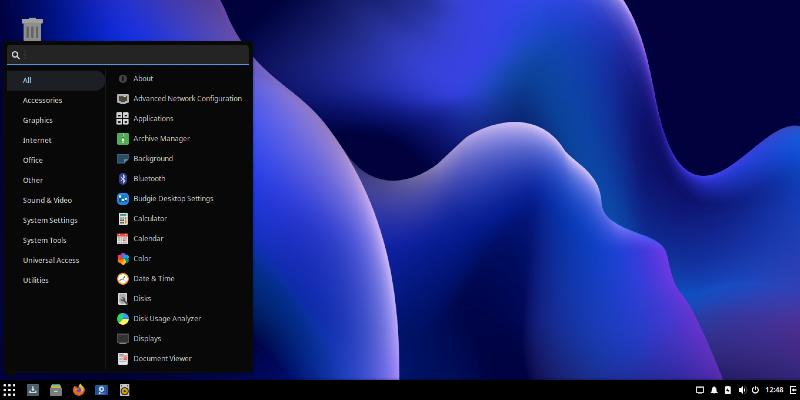Open Budgie Desktop Settings
800x400 pixels.
173,198
